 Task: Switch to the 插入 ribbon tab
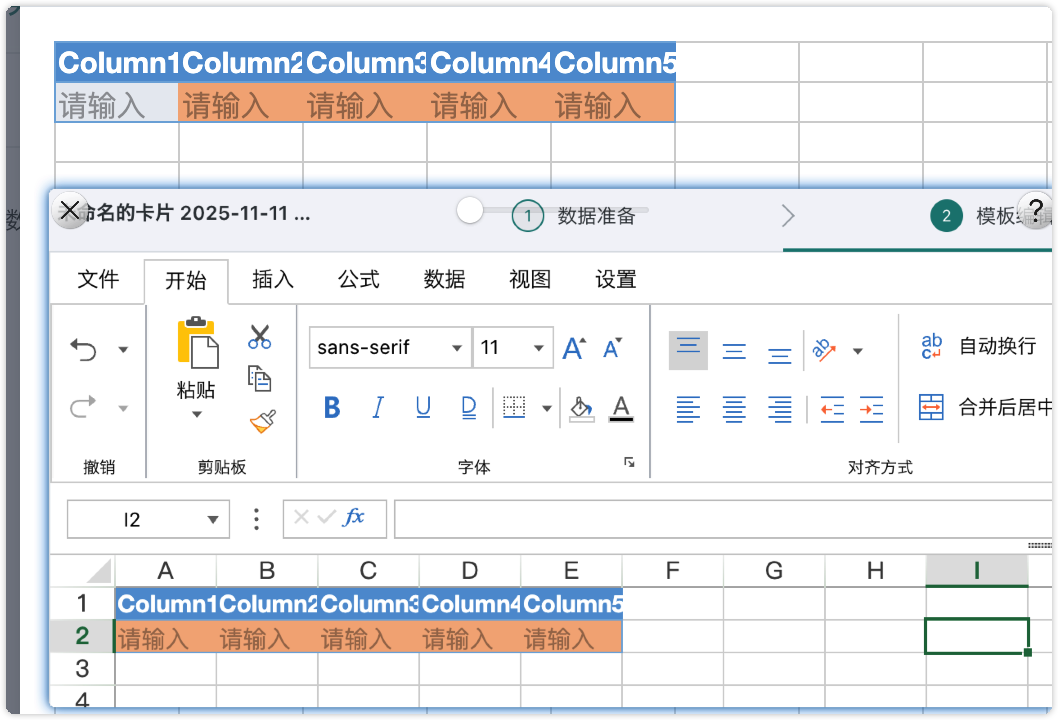(272, 280)
